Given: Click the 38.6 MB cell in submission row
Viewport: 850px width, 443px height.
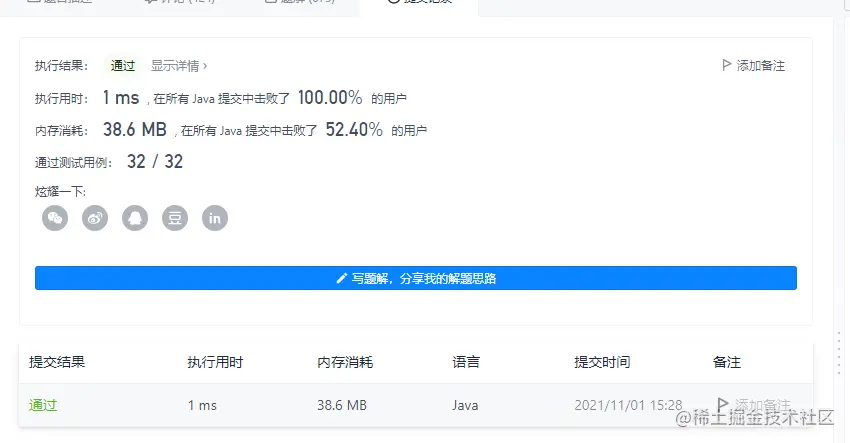Looking at the screenshot, I should click(342, 405).
